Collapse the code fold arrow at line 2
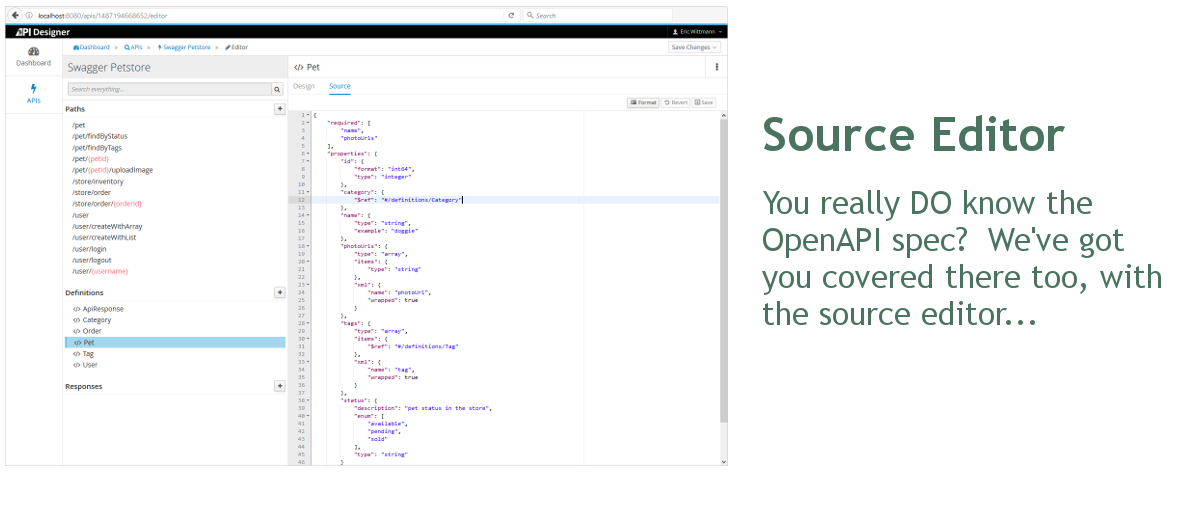The height and width of the screenshot is (515, 1200). [309, 122]
